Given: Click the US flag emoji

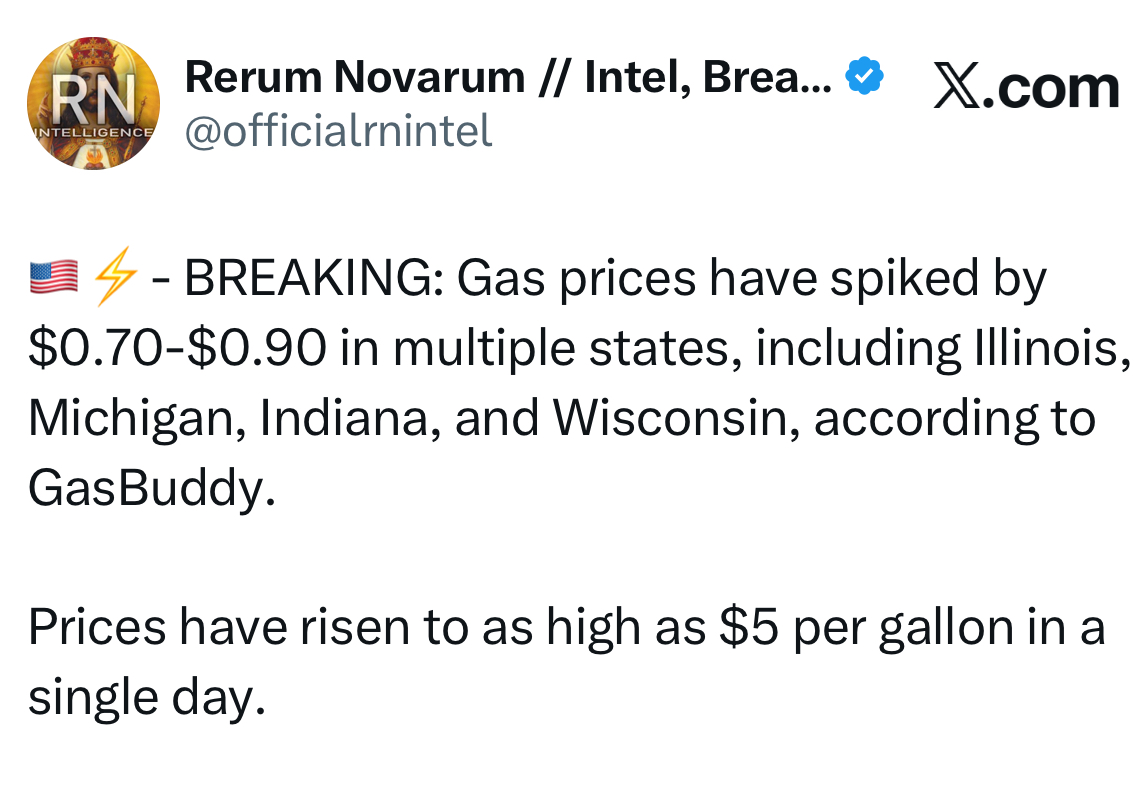Looking at the screenshot, I should [53, 280].
